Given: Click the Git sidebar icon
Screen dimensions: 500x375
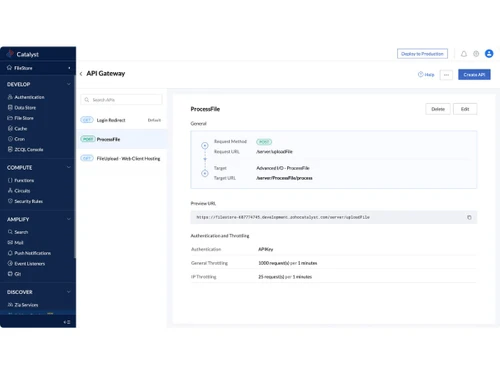Looking at the screenshot, I should 10,274.
